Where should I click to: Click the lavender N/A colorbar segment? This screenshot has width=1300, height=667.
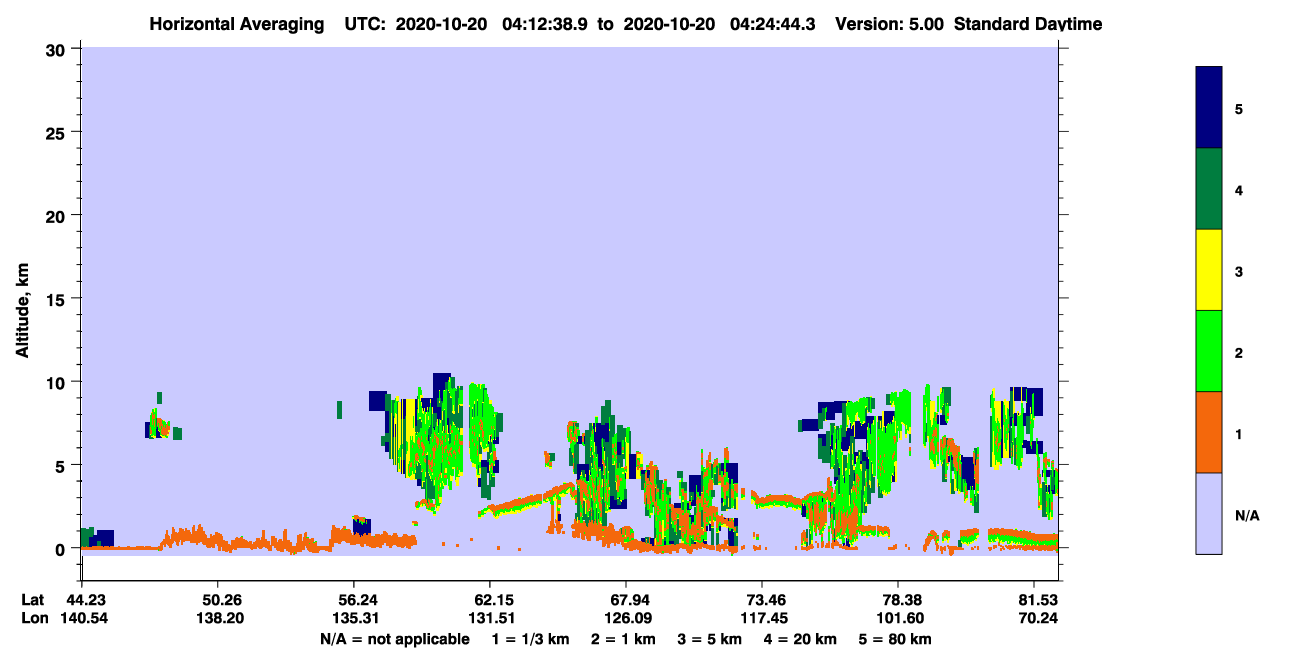tap(1209, 513)
